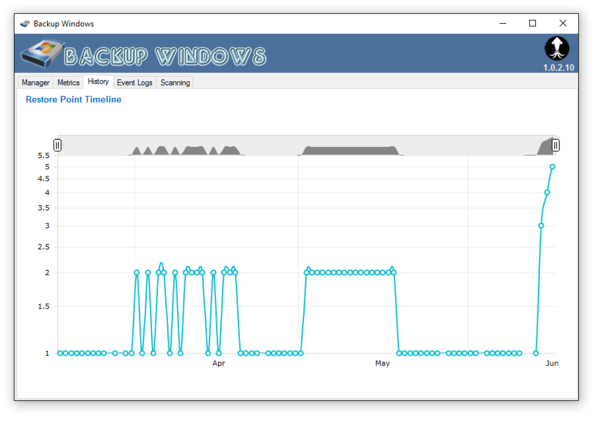Switch to the Scanning tab
The image size is (600, 424).
pyautogui.click(x=175, y=83)
